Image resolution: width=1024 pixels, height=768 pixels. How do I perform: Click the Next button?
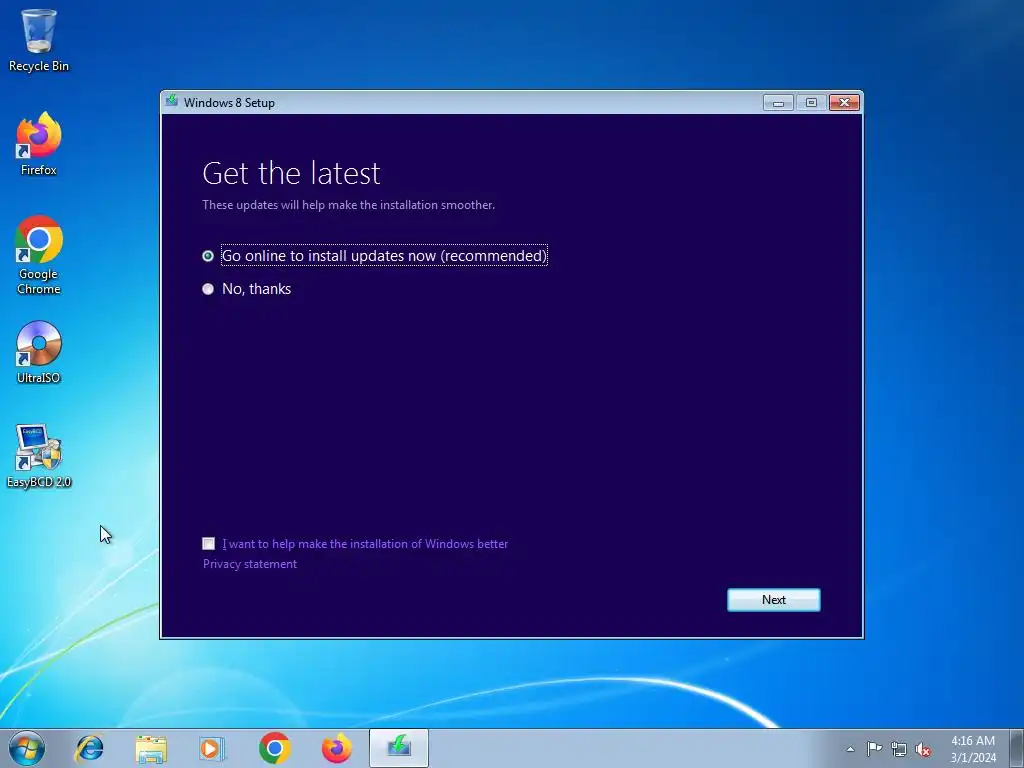[773, 600]
